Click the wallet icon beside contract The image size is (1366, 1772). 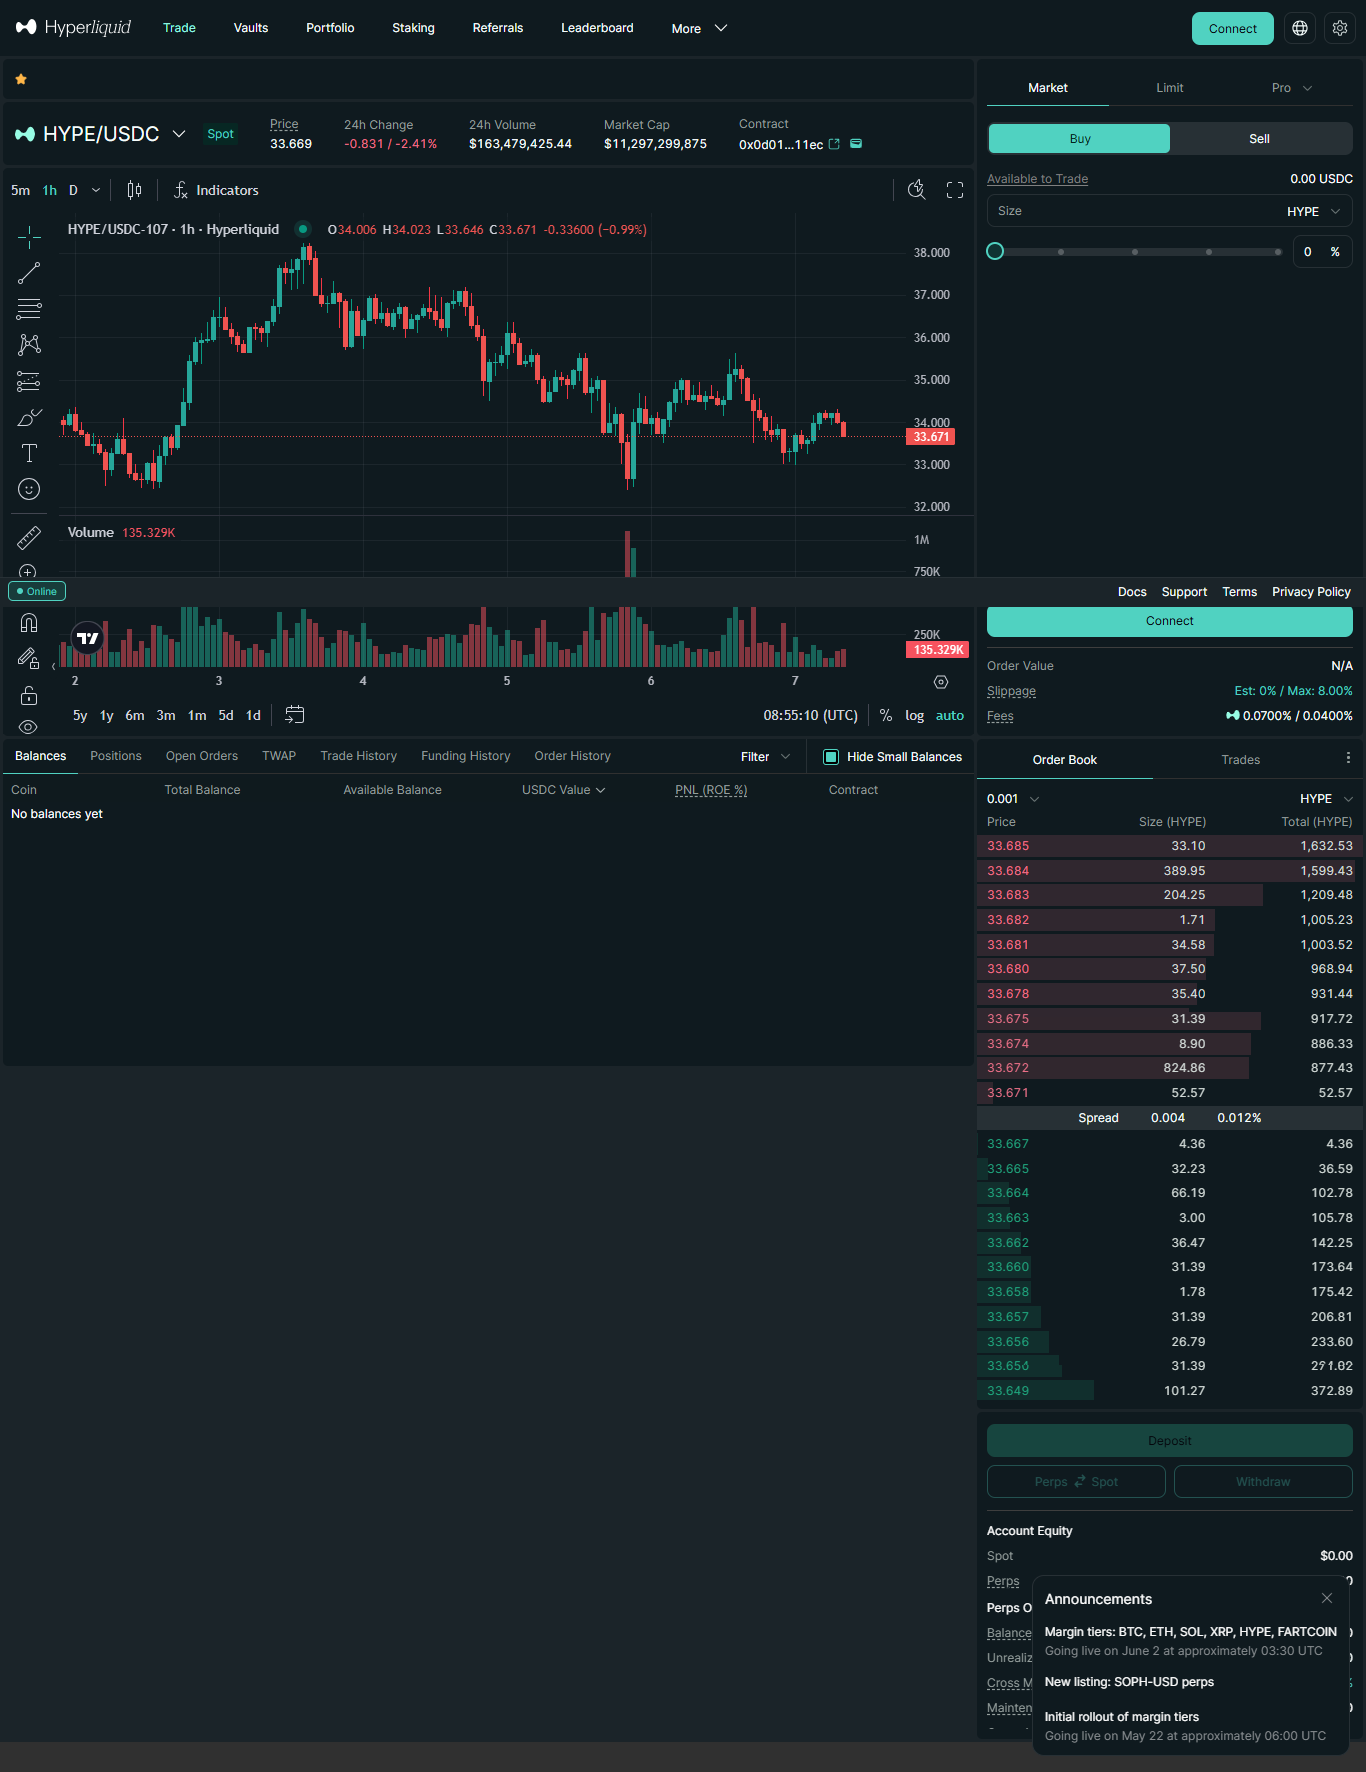point(856,144)
